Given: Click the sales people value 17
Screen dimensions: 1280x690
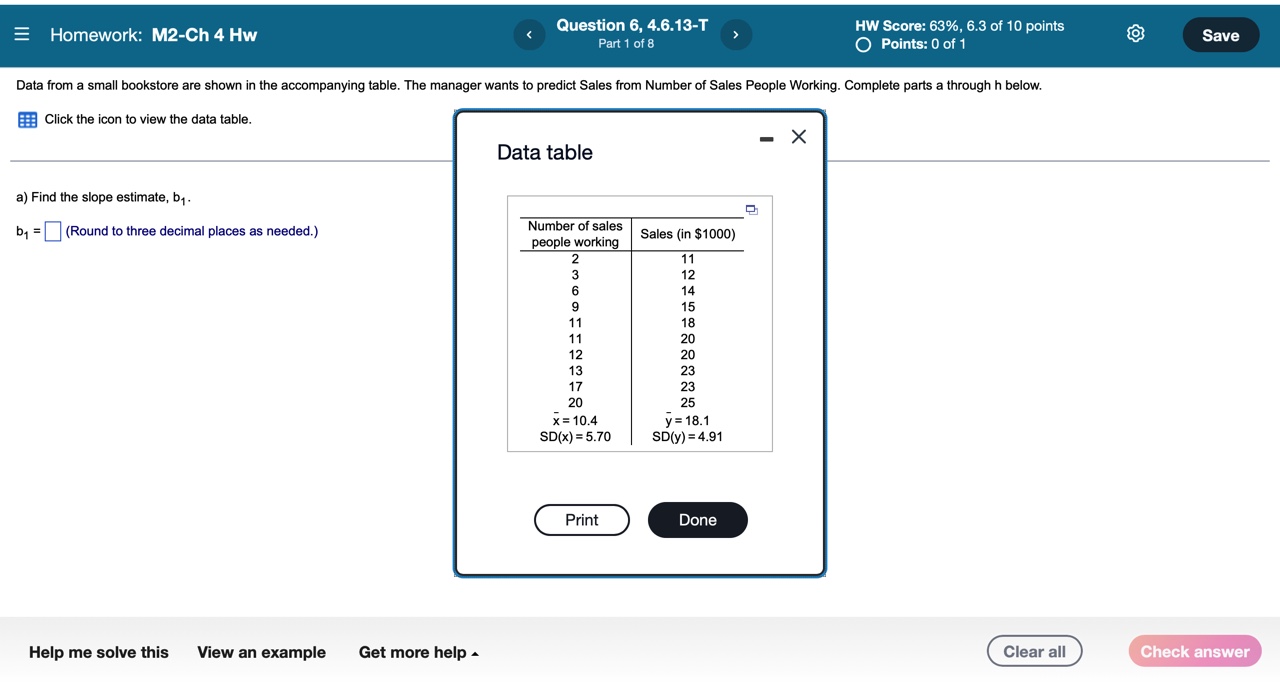Looking at the screenshot, I should pyautogui.click(x=575, y=387).
